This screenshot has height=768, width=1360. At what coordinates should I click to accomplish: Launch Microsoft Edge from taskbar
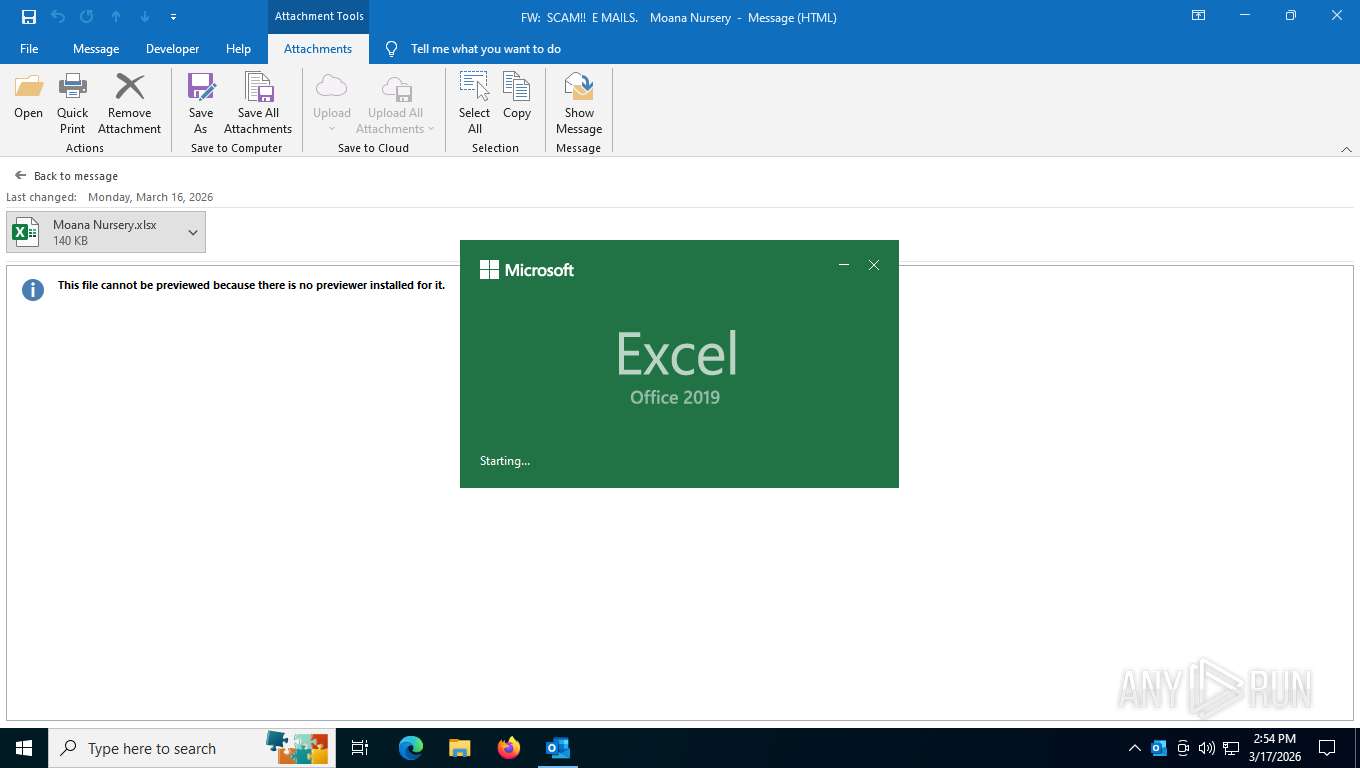(x=411, y=748)
